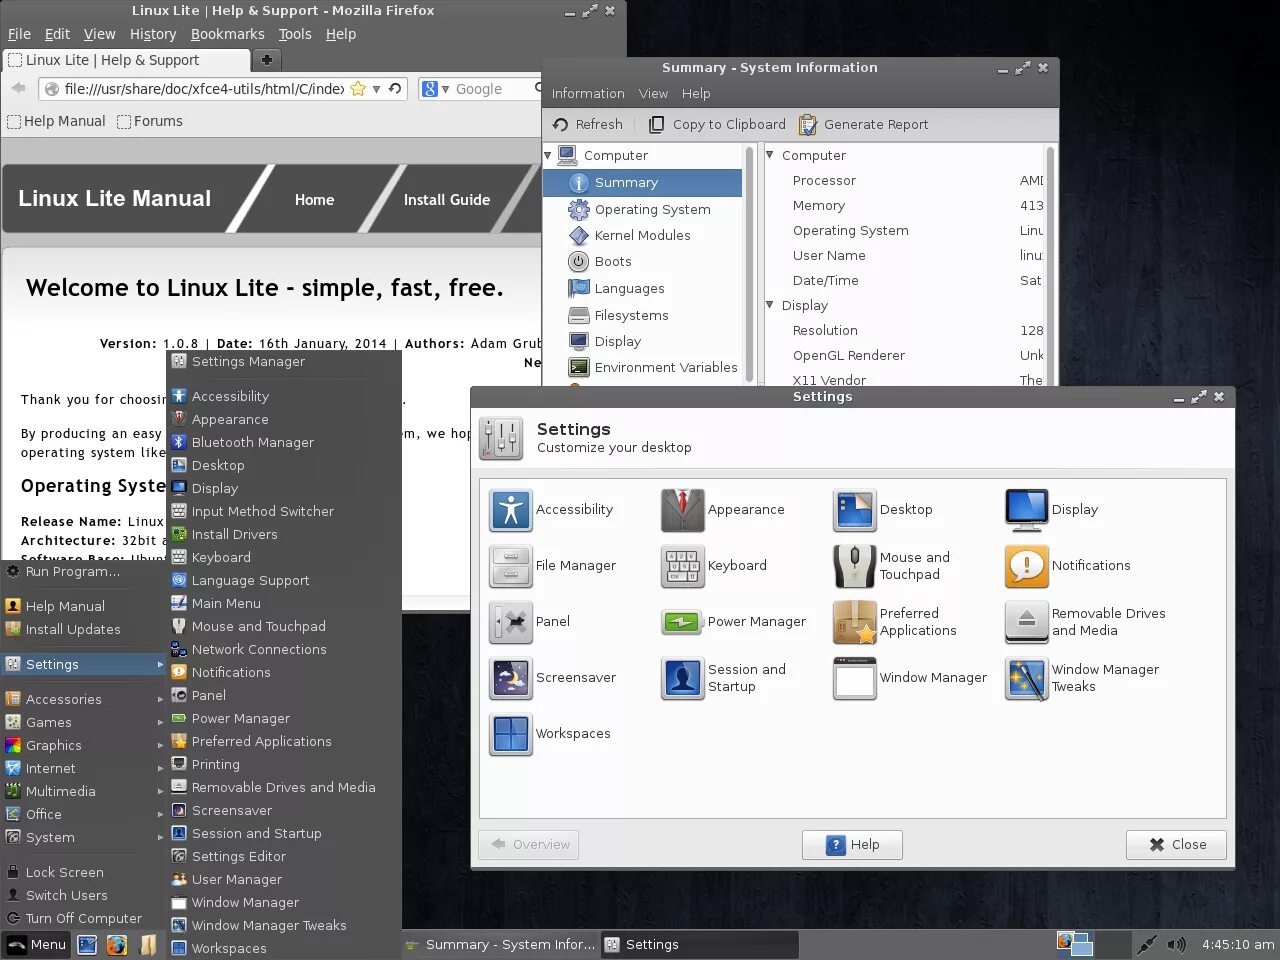The height and width of the screenshot is (960, 1280).
Task: Open Desktop icon in Settings window
Action: coord(855,510)
